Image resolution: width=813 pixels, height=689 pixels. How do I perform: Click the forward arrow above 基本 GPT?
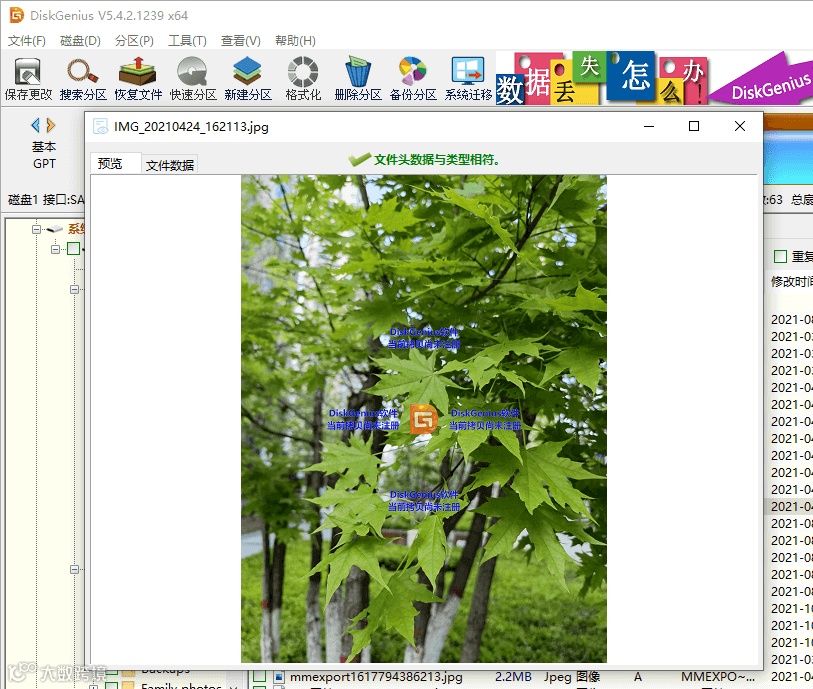(51, 125)
